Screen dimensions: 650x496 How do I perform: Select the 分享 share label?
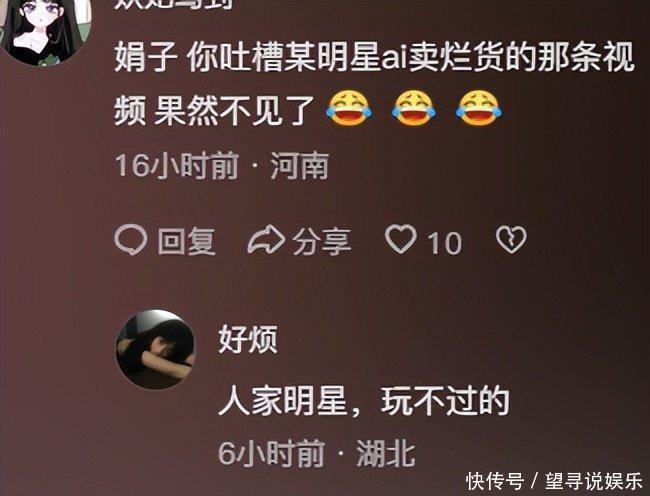(x=322, y=241)
